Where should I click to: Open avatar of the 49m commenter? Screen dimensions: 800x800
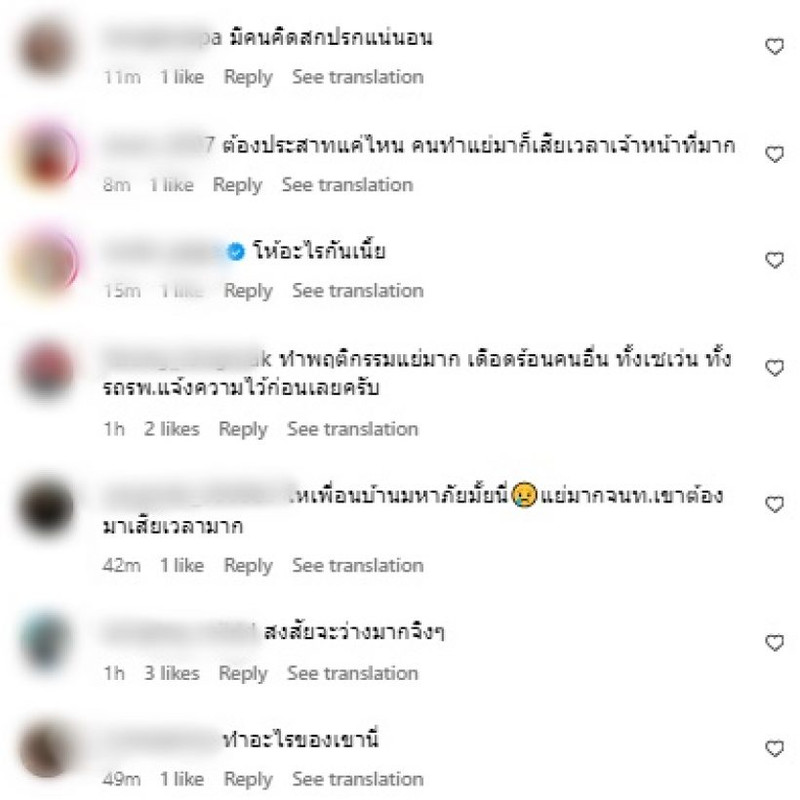point(46,749)
